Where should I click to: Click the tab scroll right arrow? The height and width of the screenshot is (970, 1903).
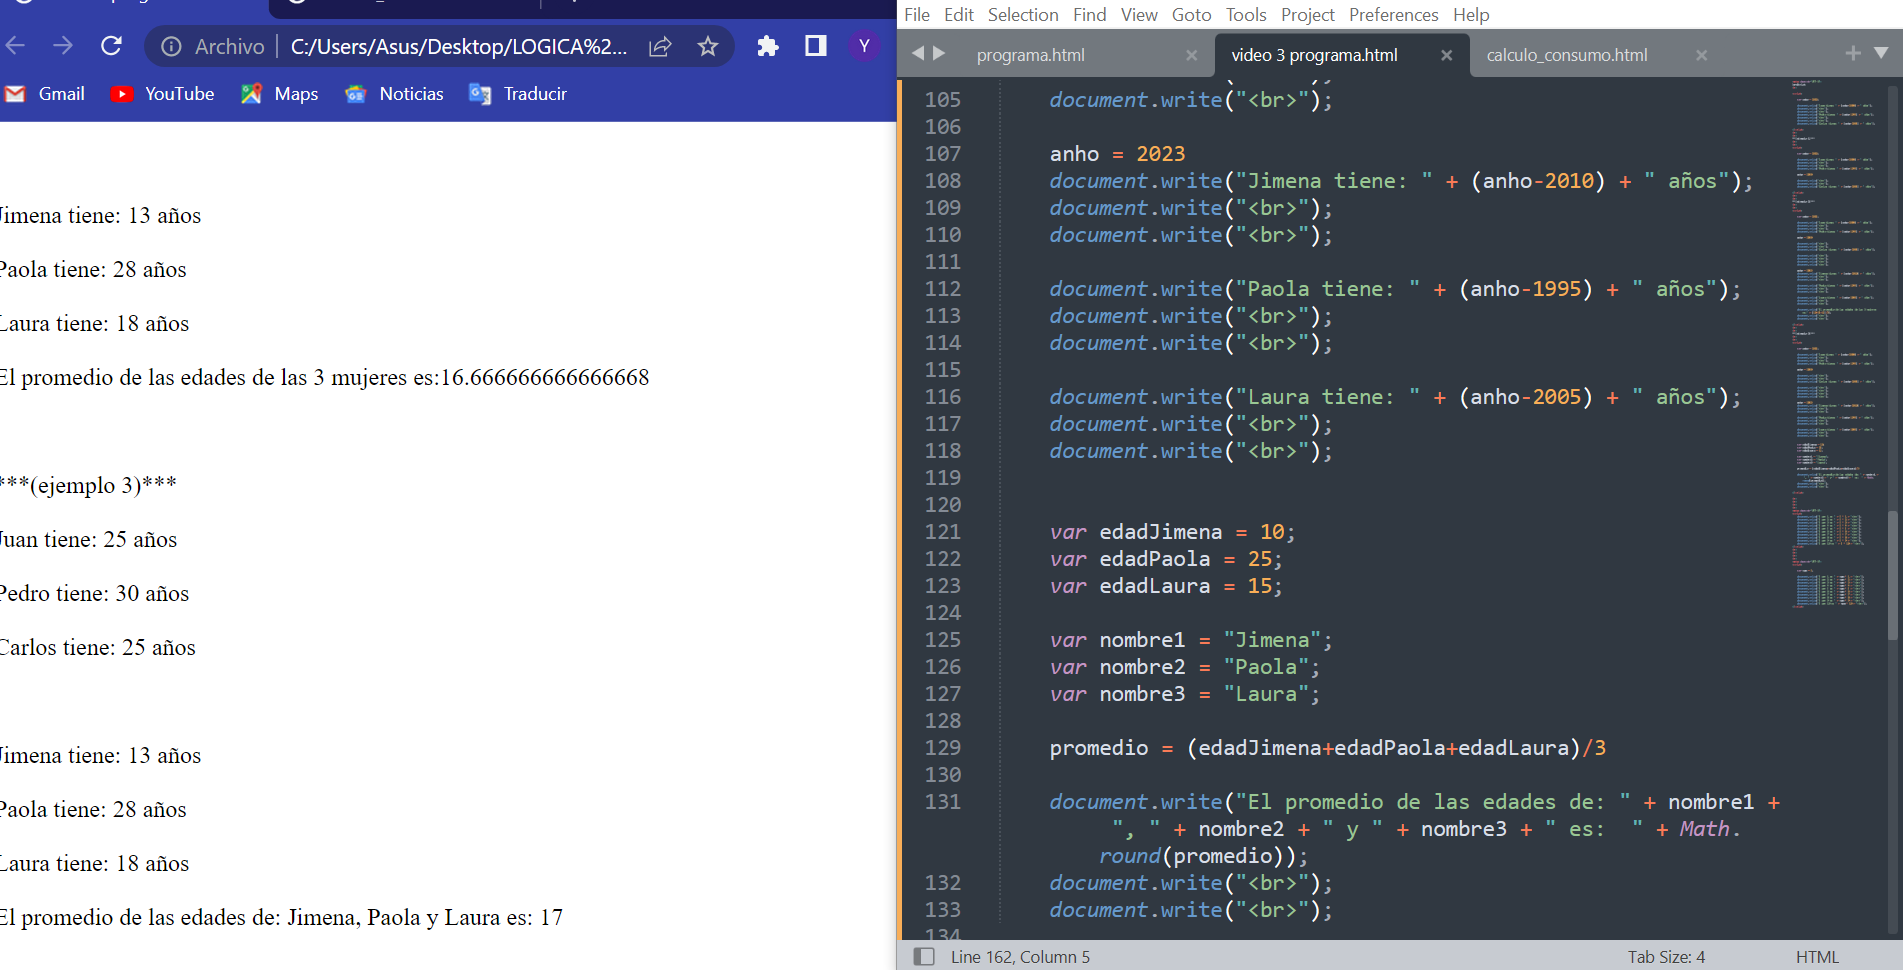939,53
